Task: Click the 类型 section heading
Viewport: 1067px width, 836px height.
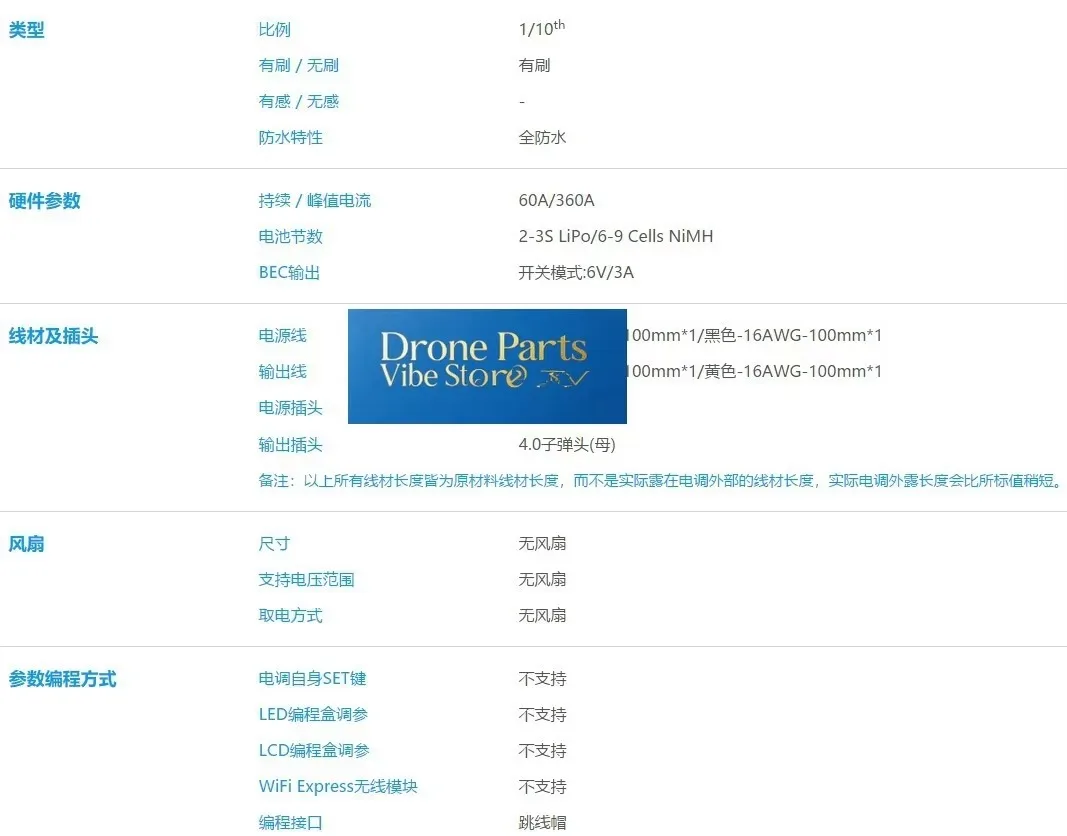Action: (x=27, y=30)
